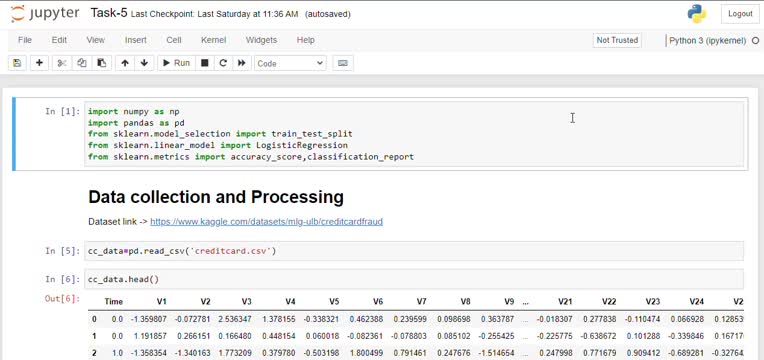Move the selected cell down with the arrow
764x360 pixels.
point(144,63)
